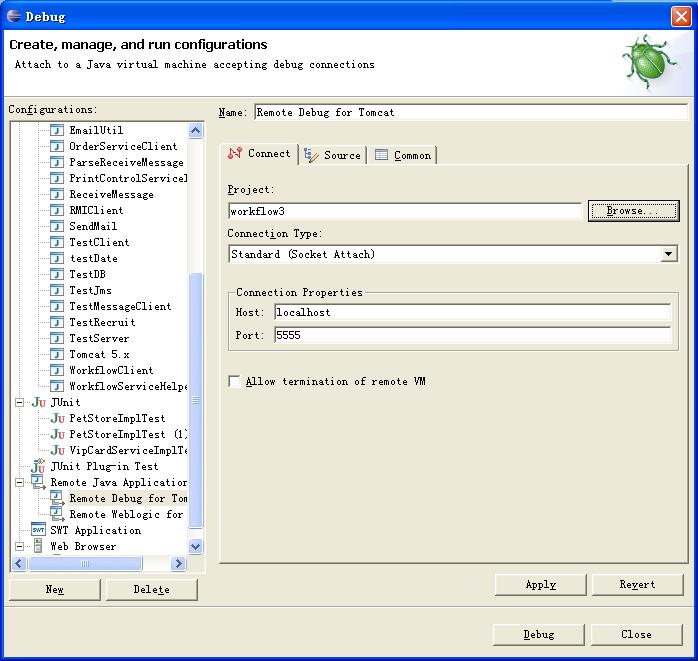The image size is (698, 661).
Task: Click the Host field with localhost
Action: pos(473,312)
